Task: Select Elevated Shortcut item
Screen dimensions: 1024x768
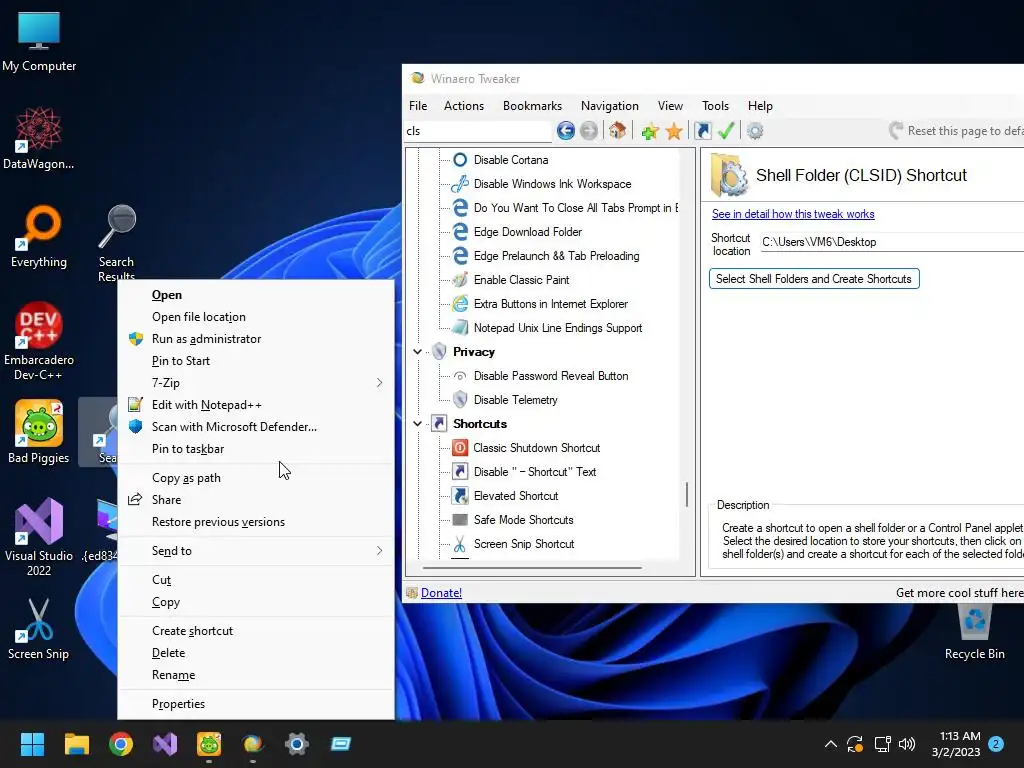Action: (x=516, y=496)
